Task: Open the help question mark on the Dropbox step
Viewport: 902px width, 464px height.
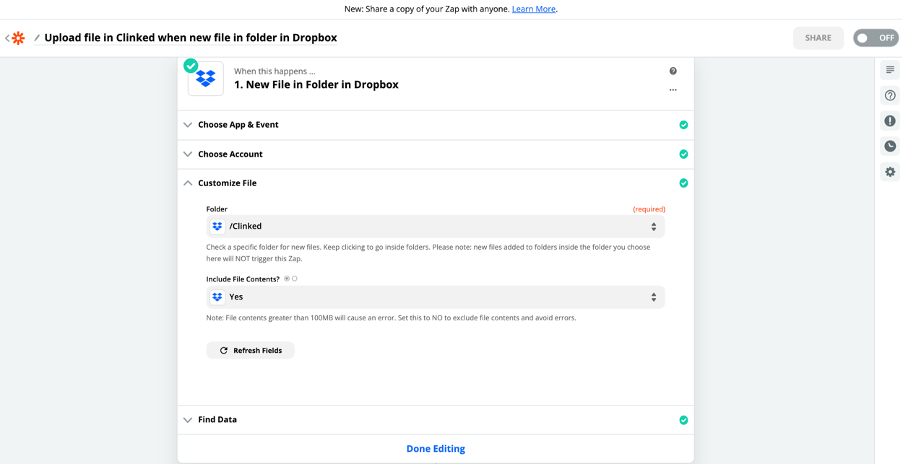Action: tap(673, 71)
